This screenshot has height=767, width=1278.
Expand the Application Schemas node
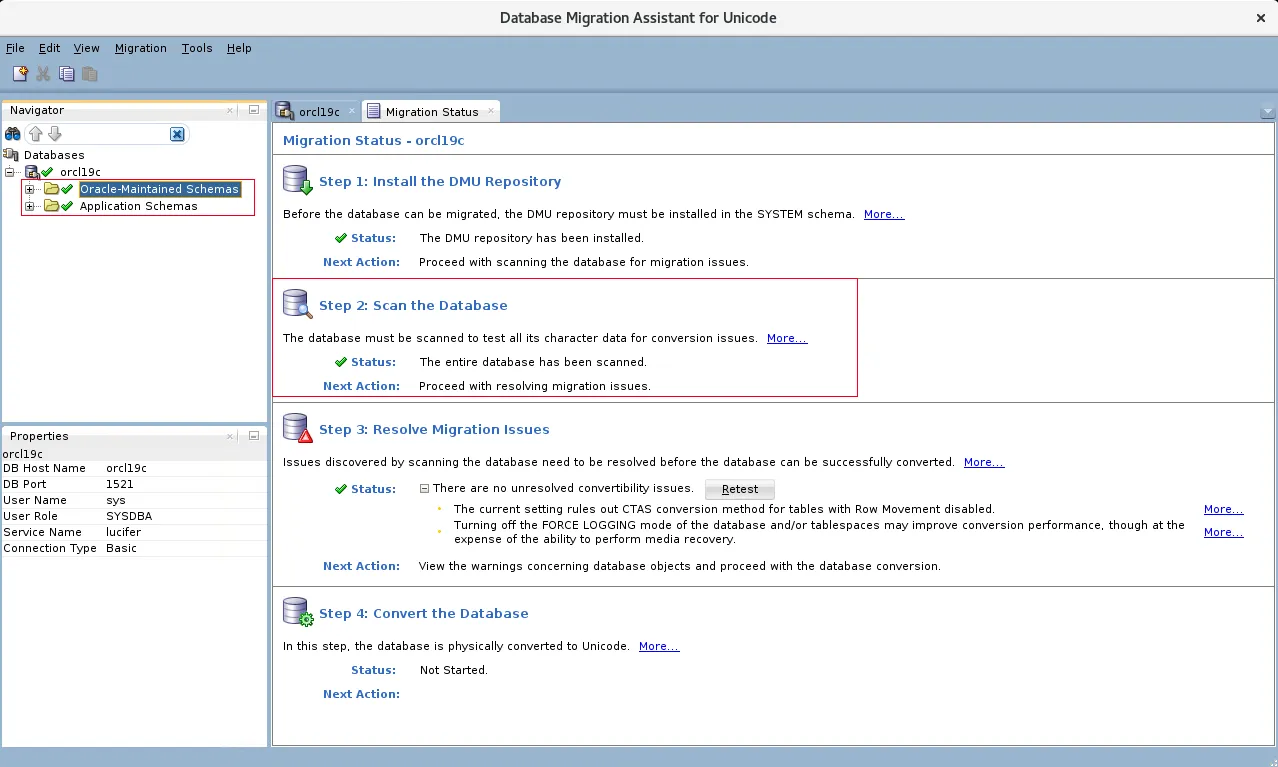tap(30, 206)
